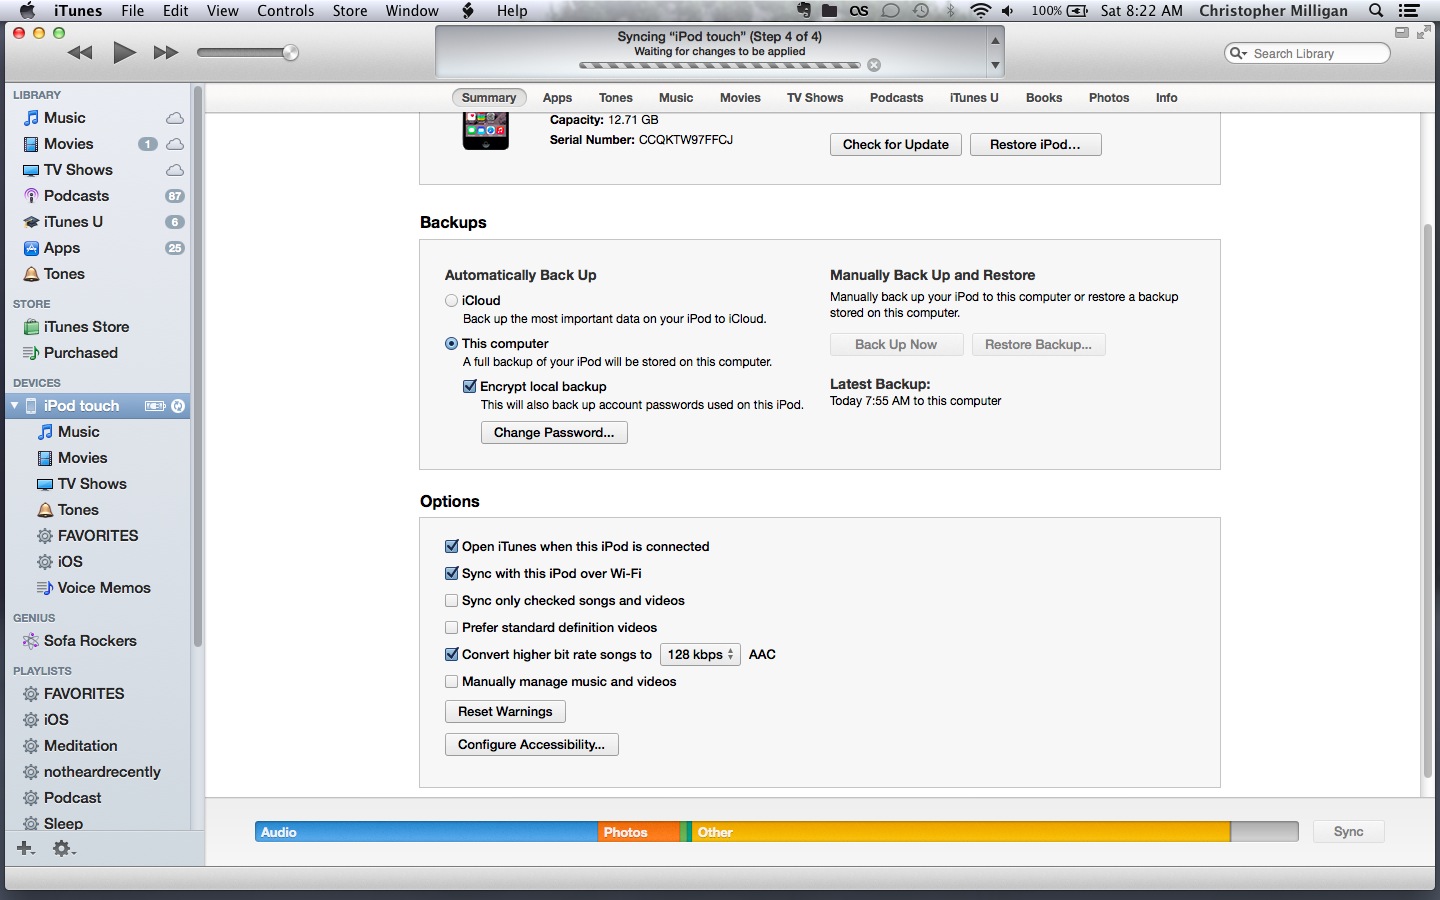
Task: Click the cloud icon beside Music
Action: point(175,118)
